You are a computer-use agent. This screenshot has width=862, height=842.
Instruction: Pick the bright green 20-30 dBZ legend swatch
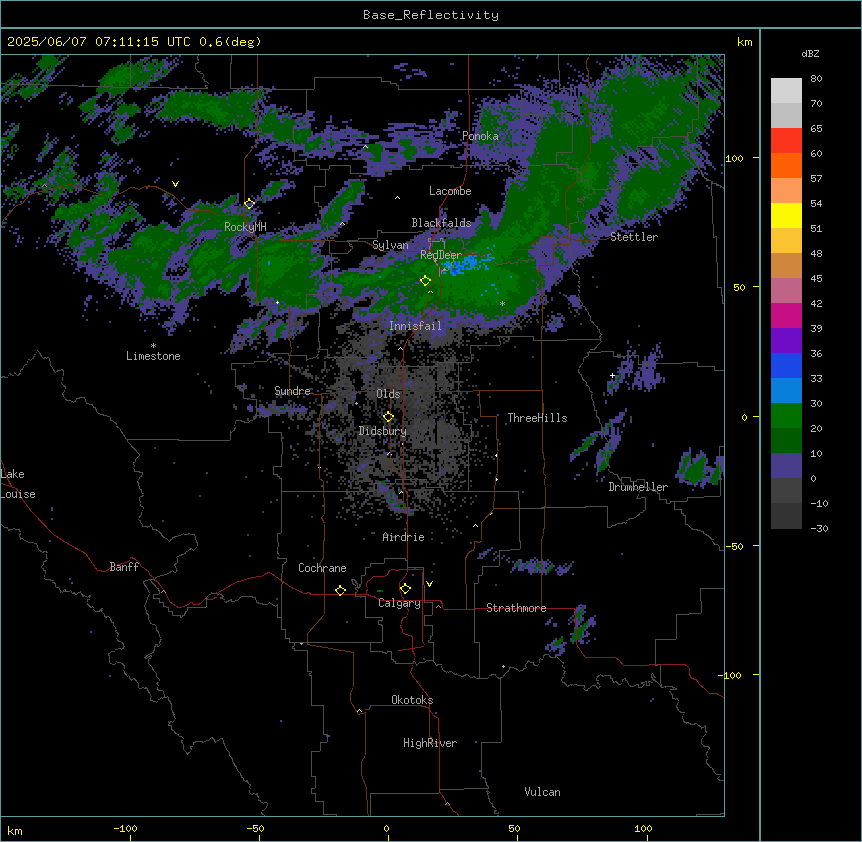(786, 416)
